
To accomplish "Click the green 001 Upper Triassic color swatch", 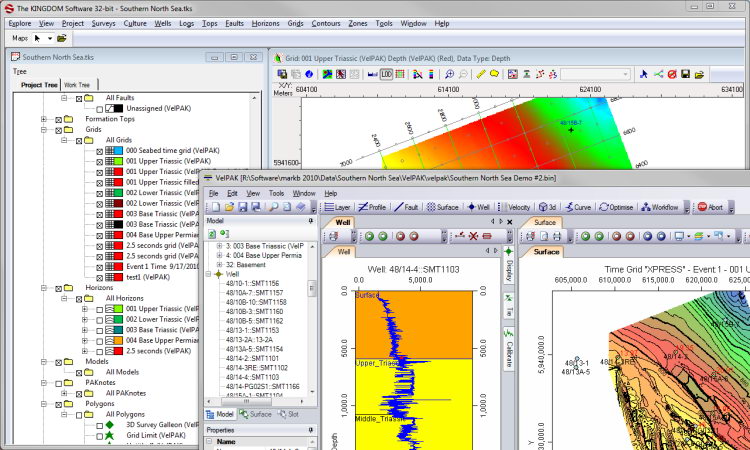I will pyautogui.click(x=117, y=161).
